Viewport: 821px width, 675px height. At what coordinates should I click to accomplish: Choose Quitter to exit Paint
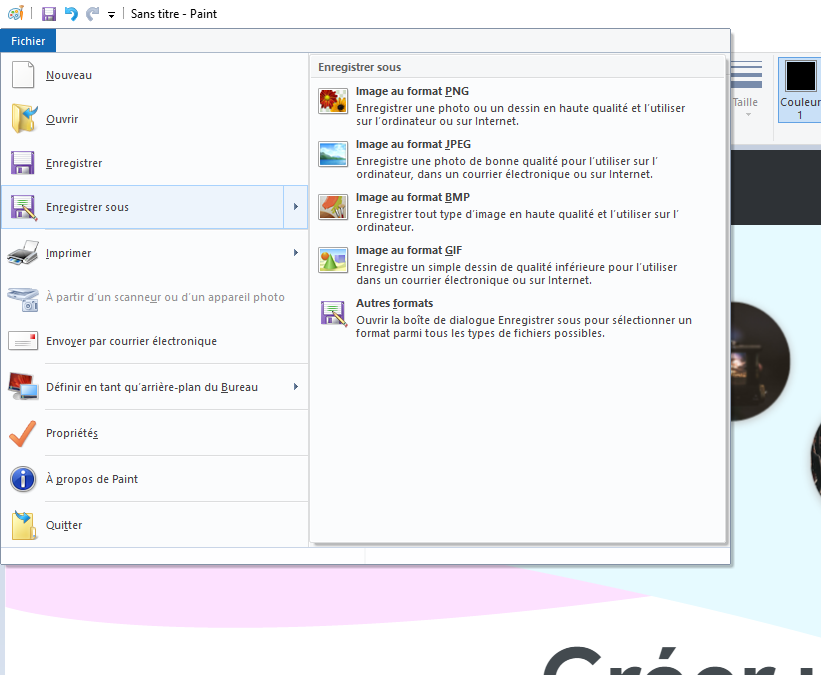pyautogui.click(x=64, y=525)
